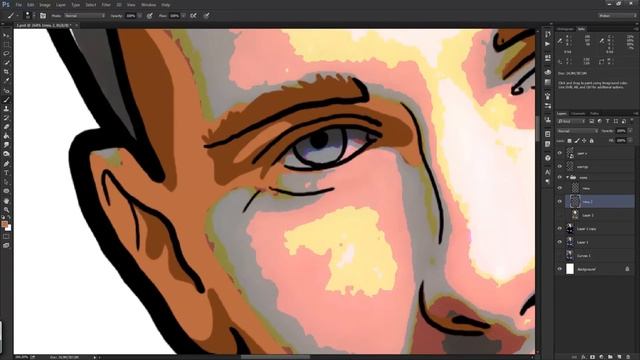The height and width of the screenshot is (360, 640).
Task: Close the open document tab
Action: (x=76, y=25)
